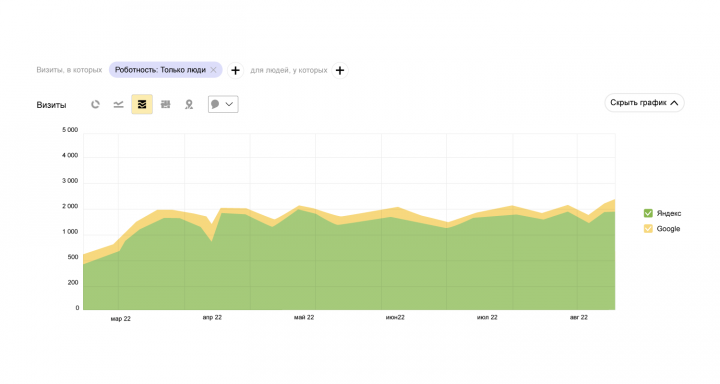The height and width of the screenshot is (384, 720).
Task: Click the 'Визиты' metric title
Action: (51, 105)
